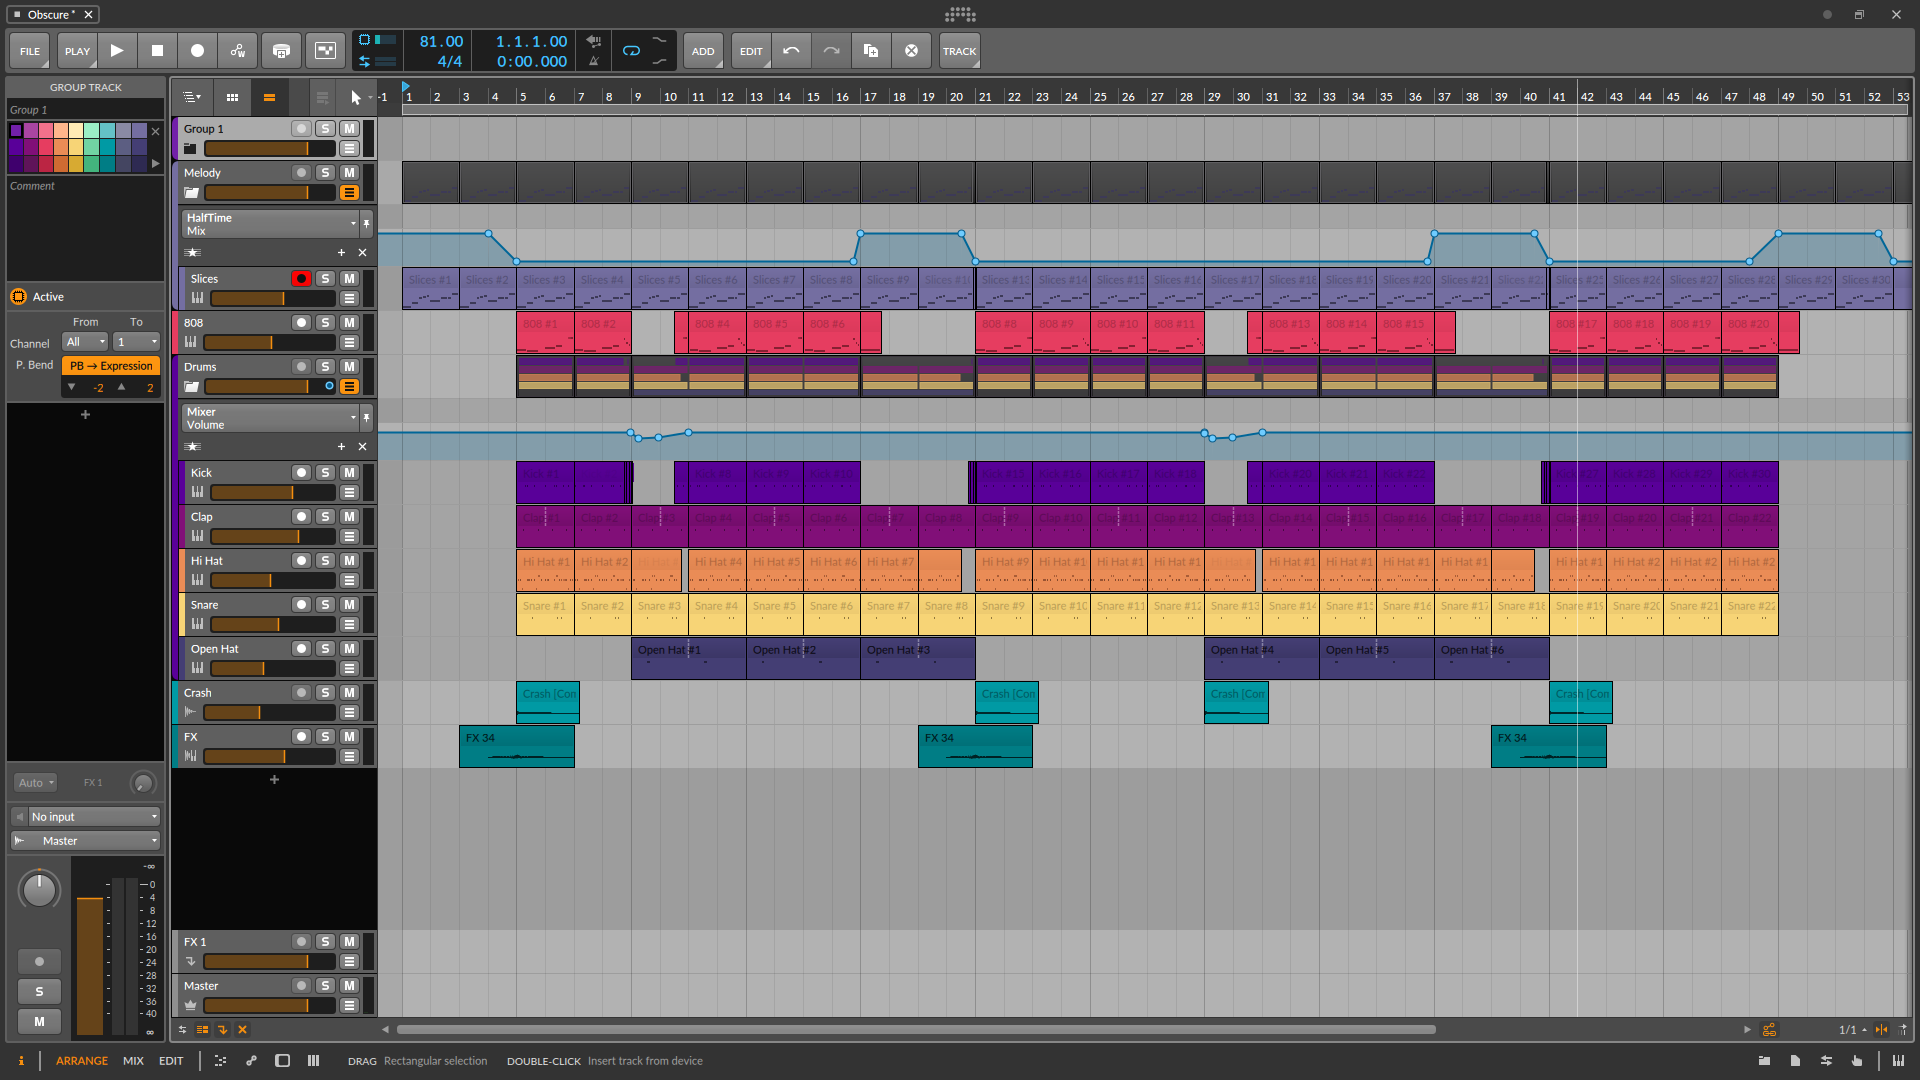Switch to clip launcher grid view icon
This screenshot has width=1920, height=1080.
tap(232, 97)
